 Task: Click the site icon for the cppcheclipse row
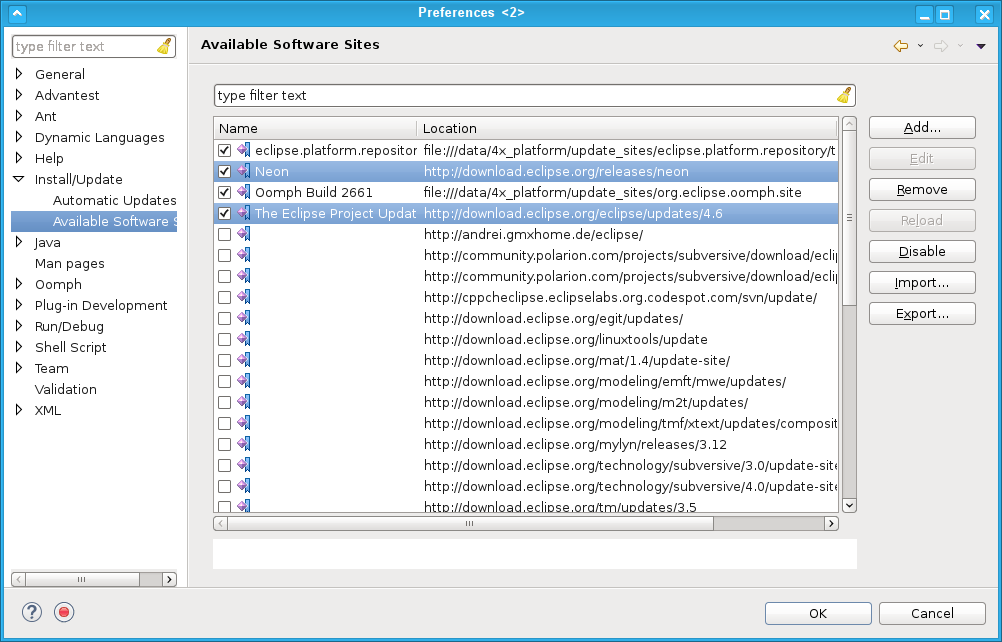click(x=243, y=296)
